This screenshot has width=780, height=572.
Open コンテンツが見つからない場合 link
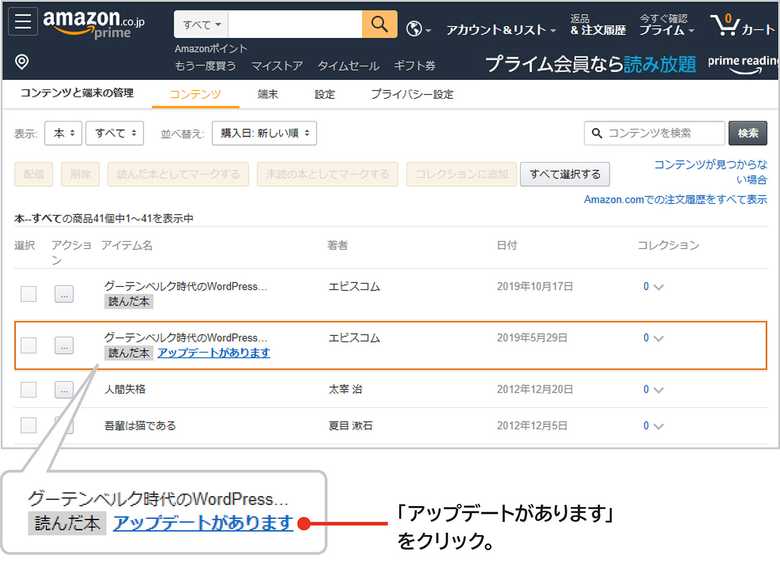click(x=710, y=172)
